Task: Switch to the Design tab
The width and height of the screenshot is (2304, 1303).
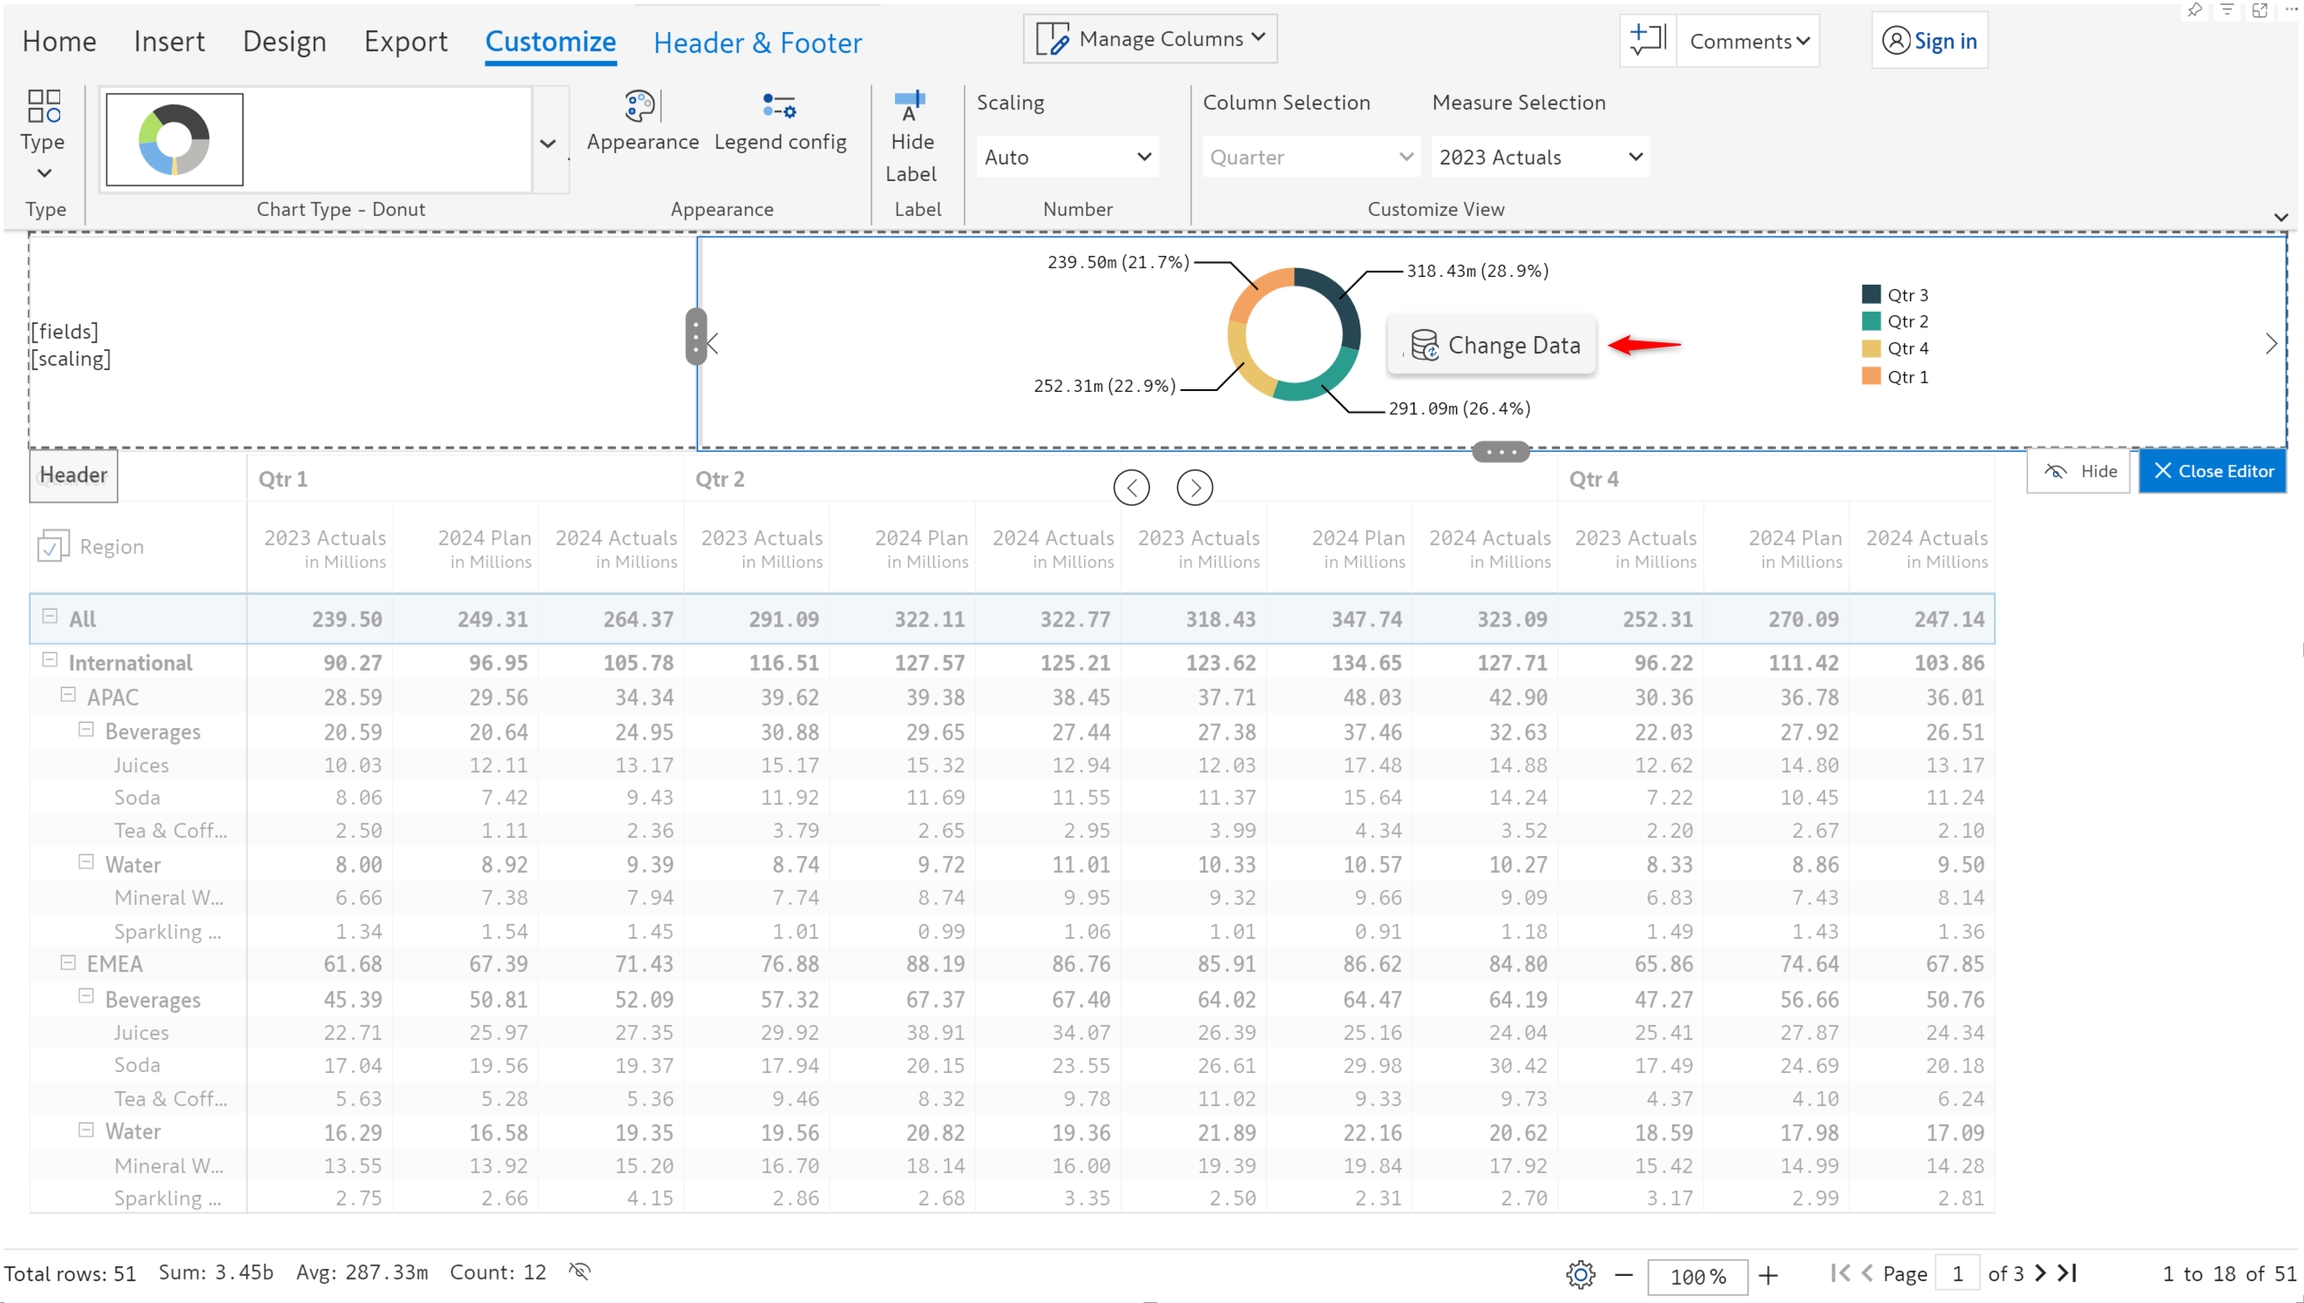Action: point(284,41)
